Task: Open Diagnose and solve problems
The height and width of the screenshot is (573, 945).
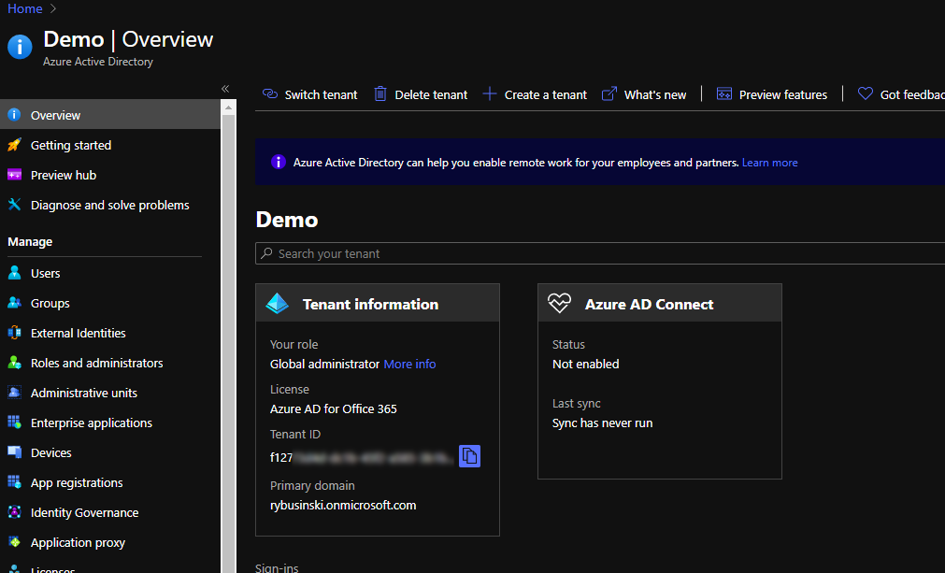Action: (110, 205)
